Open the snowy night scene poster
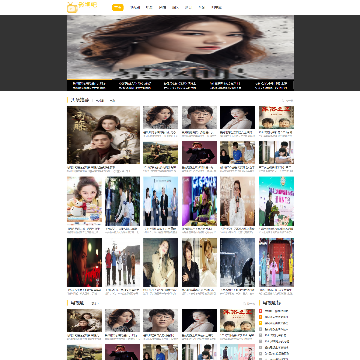The image size is (360, 360). (x=237, y=262)
